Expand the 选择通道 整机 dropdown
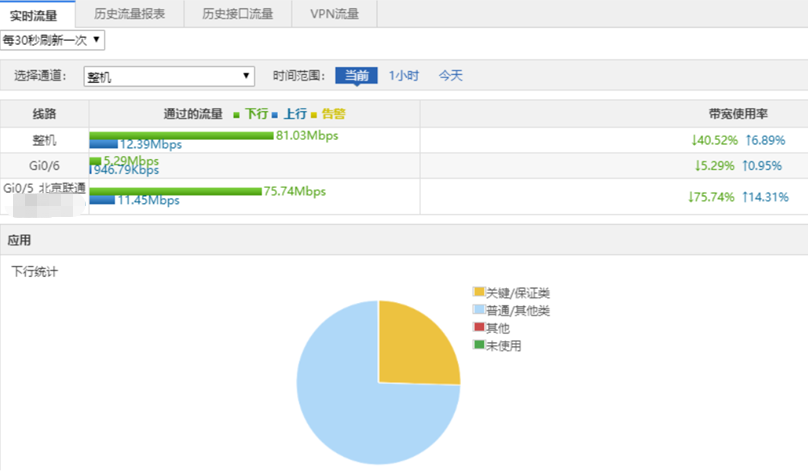 (x=169, y=76)
